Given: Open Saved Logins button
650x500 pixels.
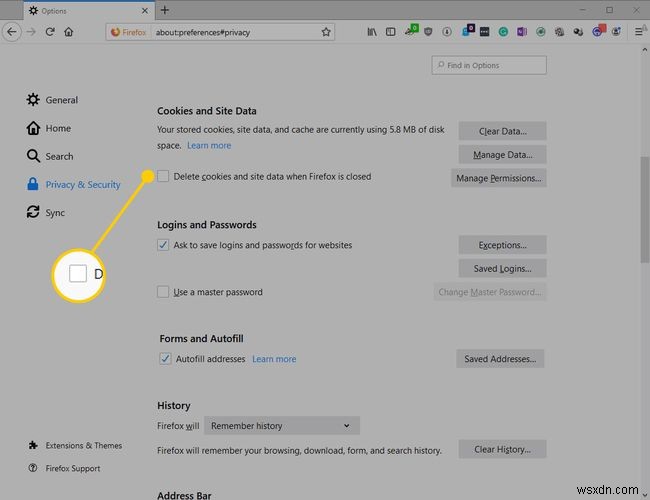Looking at the screenshot, I should [502, 269].
